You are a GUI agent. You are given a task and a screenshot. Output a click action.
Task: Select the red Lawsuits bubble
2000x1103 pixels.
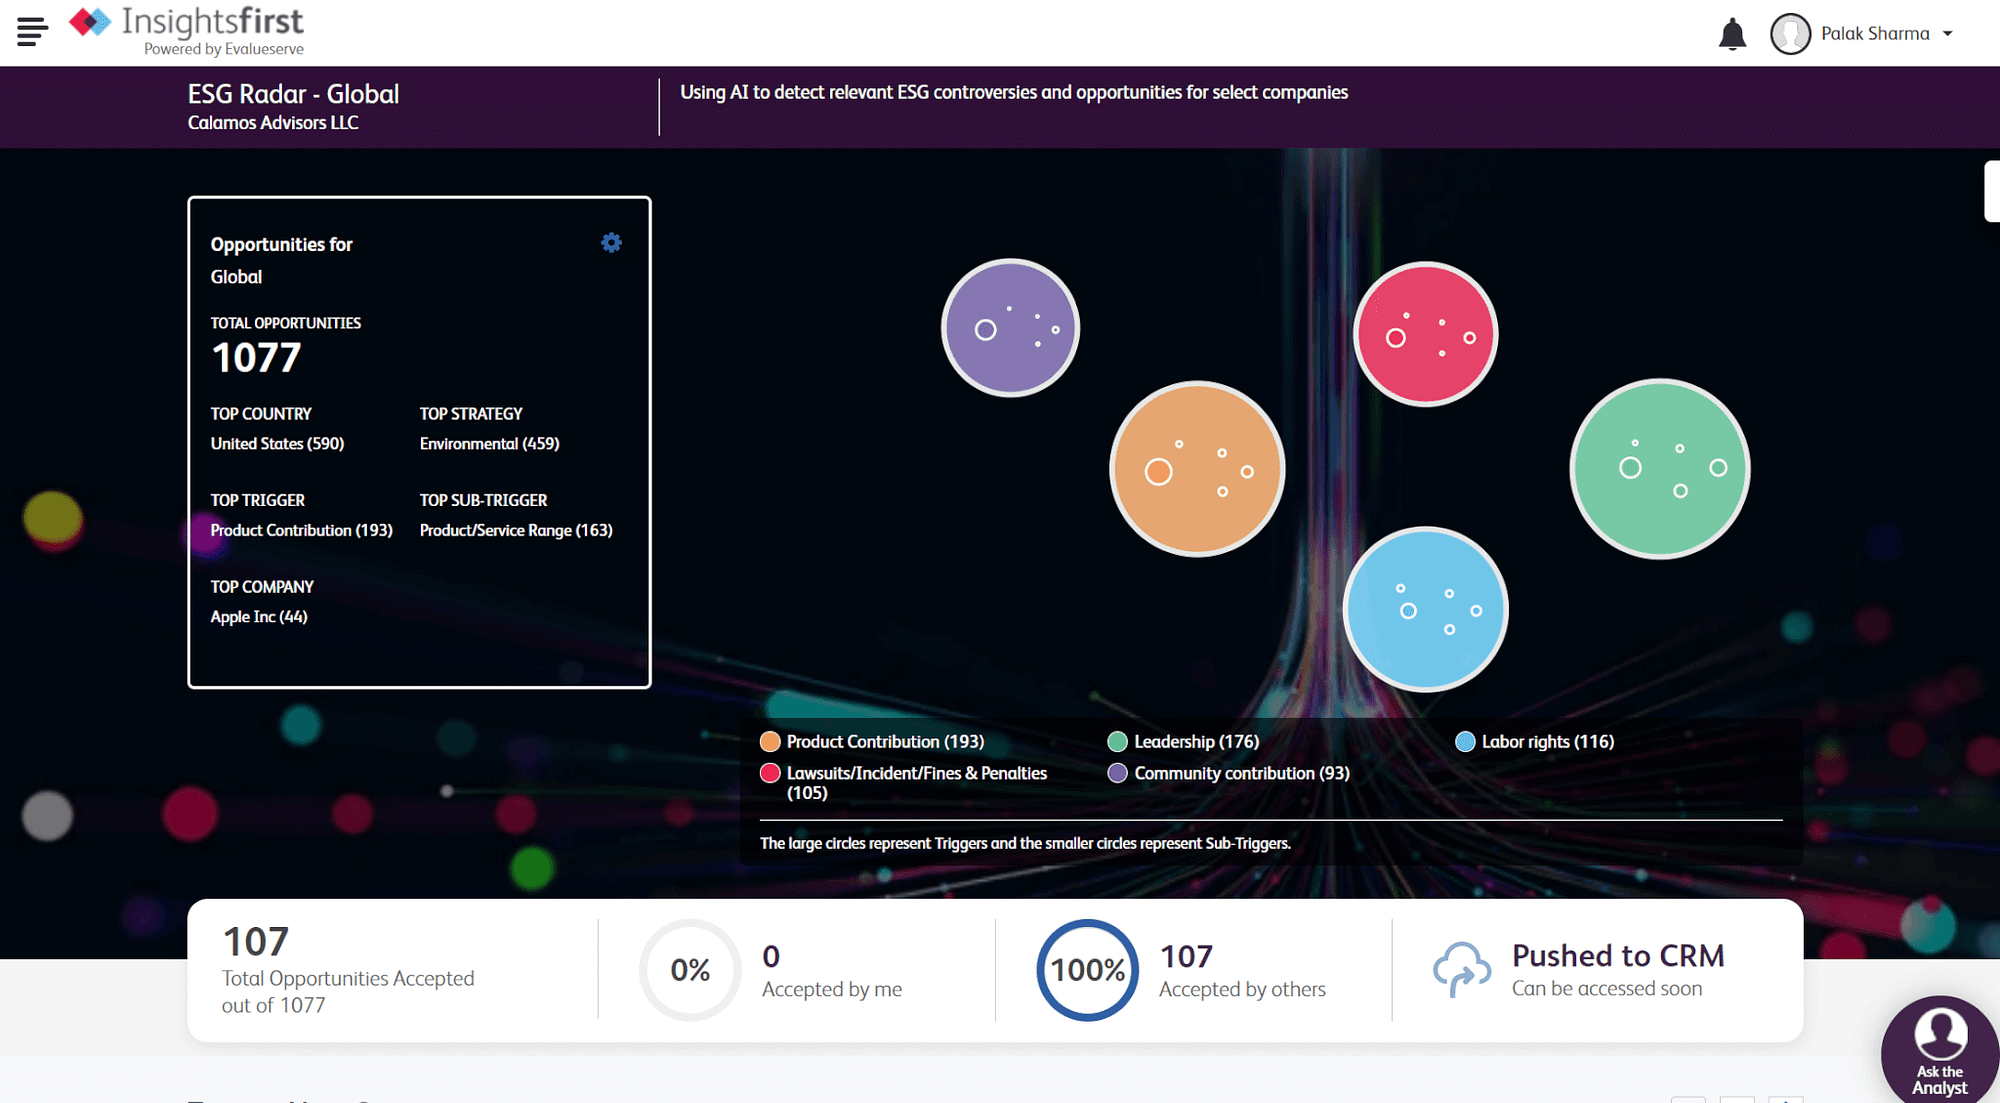(x=1425, y=334)
